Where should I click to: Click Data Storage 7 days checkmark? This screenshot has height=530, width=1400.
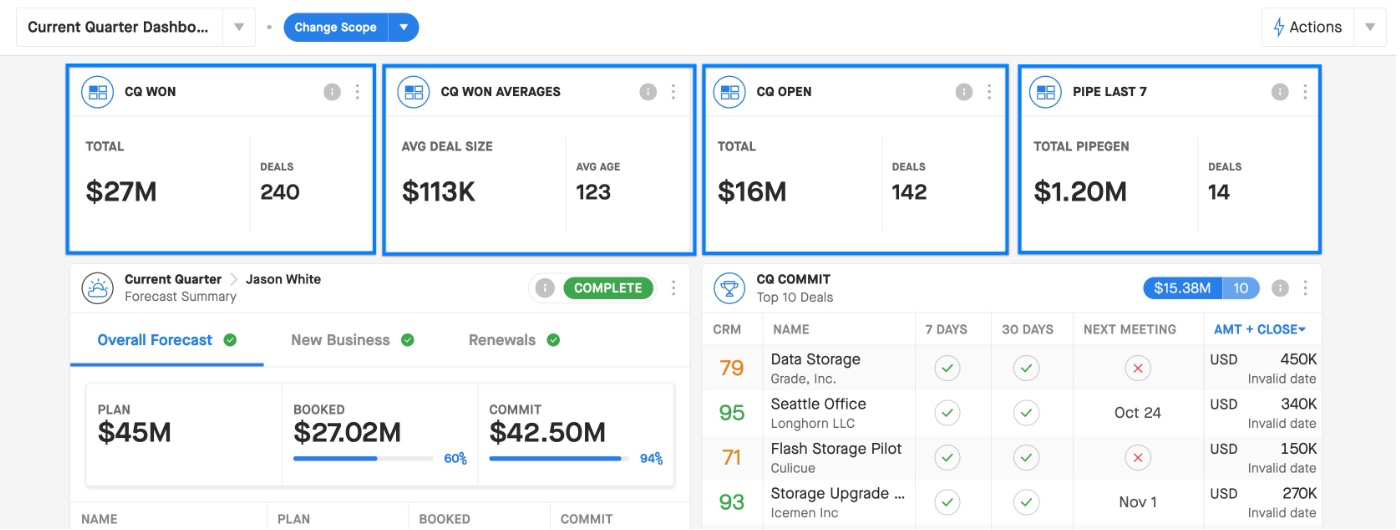[x=948, y=368]
